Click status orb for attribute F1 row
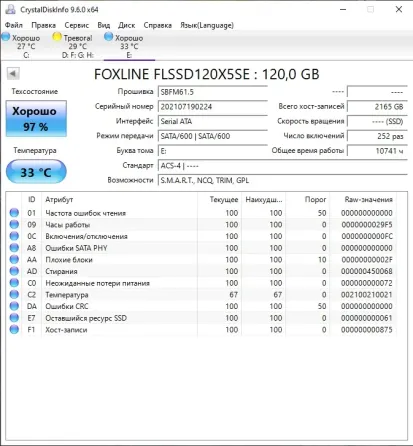 [x=14, y=329]
